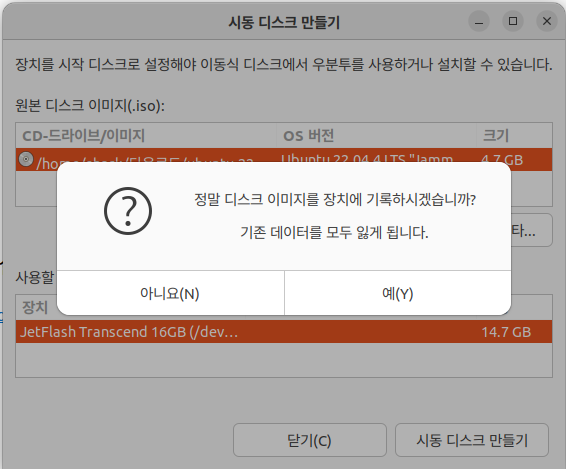The width and height of the screenshot is (566, 469).
Task: Click the 닫기(C) button
Action: click(x=310, y=440)
